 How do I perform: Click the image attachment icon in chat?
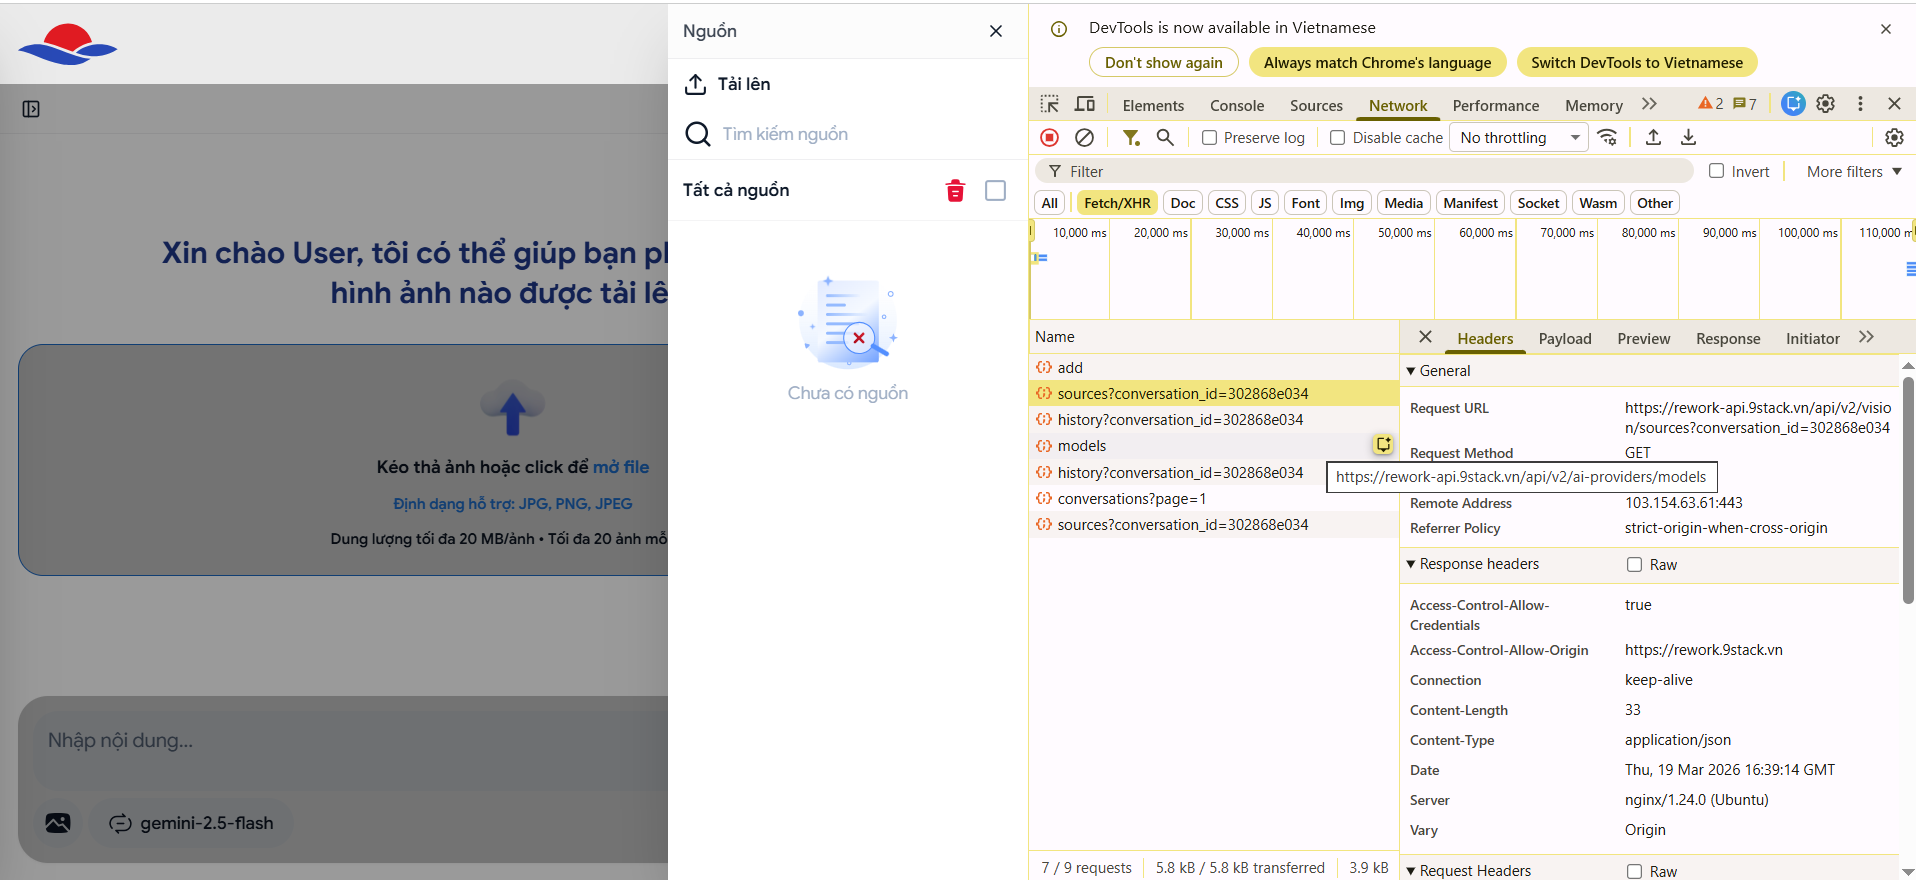pos(58,823)
